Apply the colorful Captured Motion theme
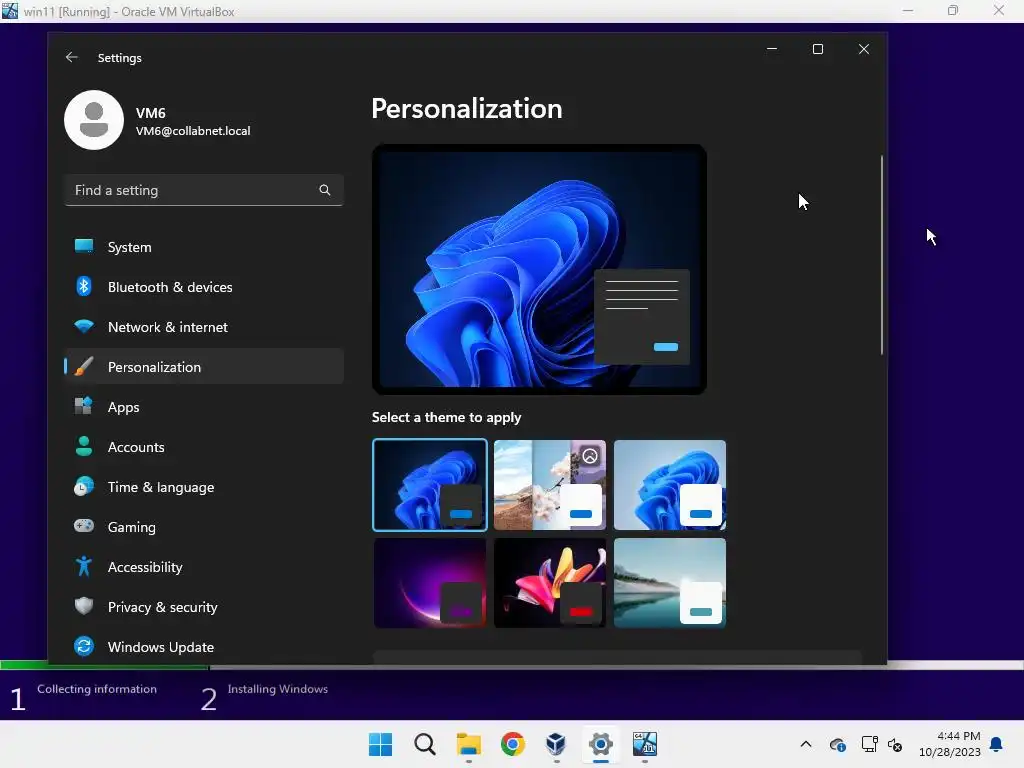The width and height of the screenshot is (1024, 768). pyautogui.click(x=550, y=583)
